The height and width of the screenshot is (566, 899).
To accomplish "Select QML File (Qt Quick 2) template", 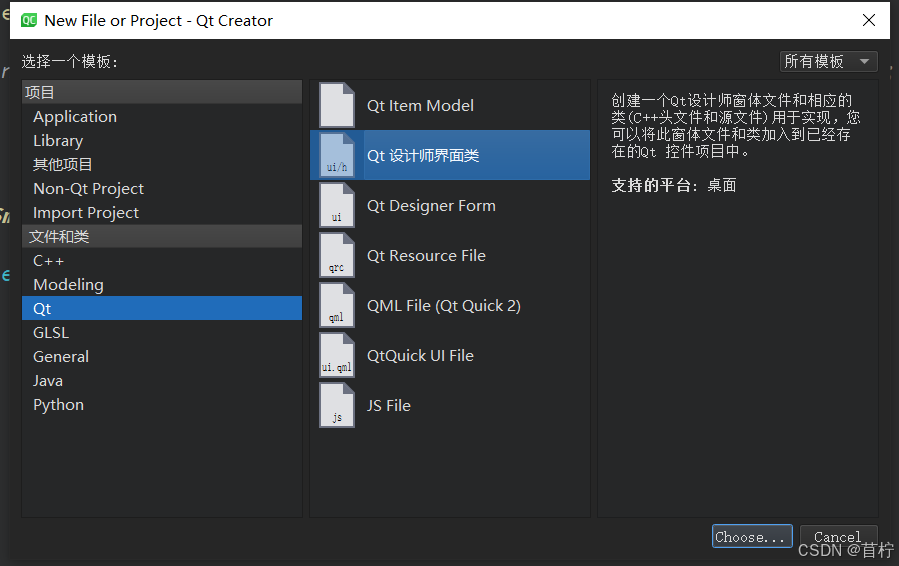I will tap(450, 306).
